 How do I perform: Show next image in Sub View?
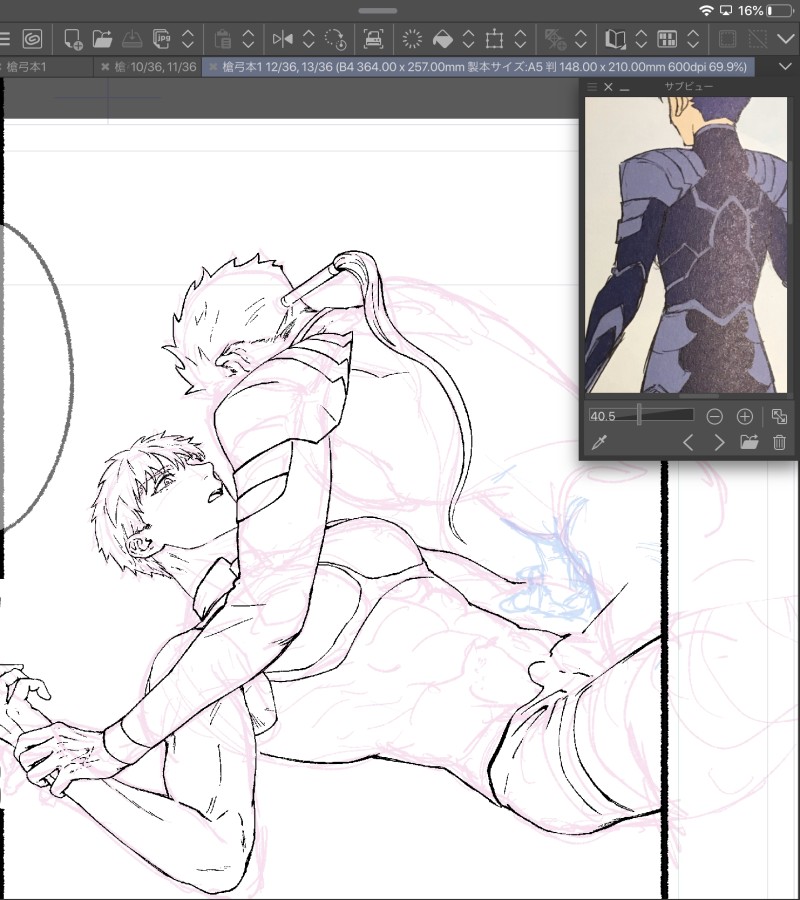(x=719, y=443)
